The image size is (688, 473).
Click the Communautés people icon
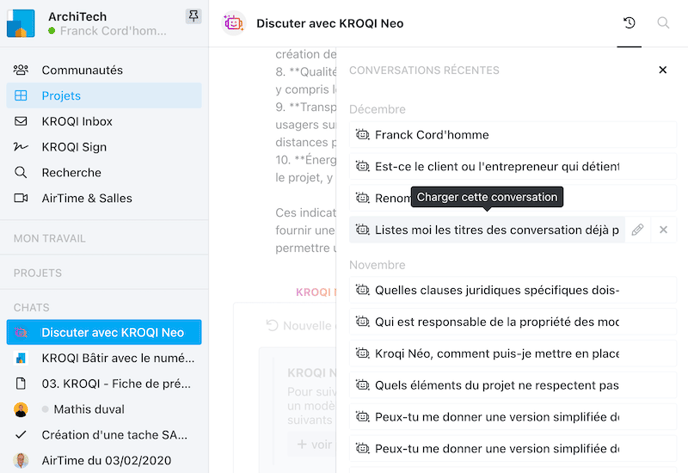pos(21,70)
